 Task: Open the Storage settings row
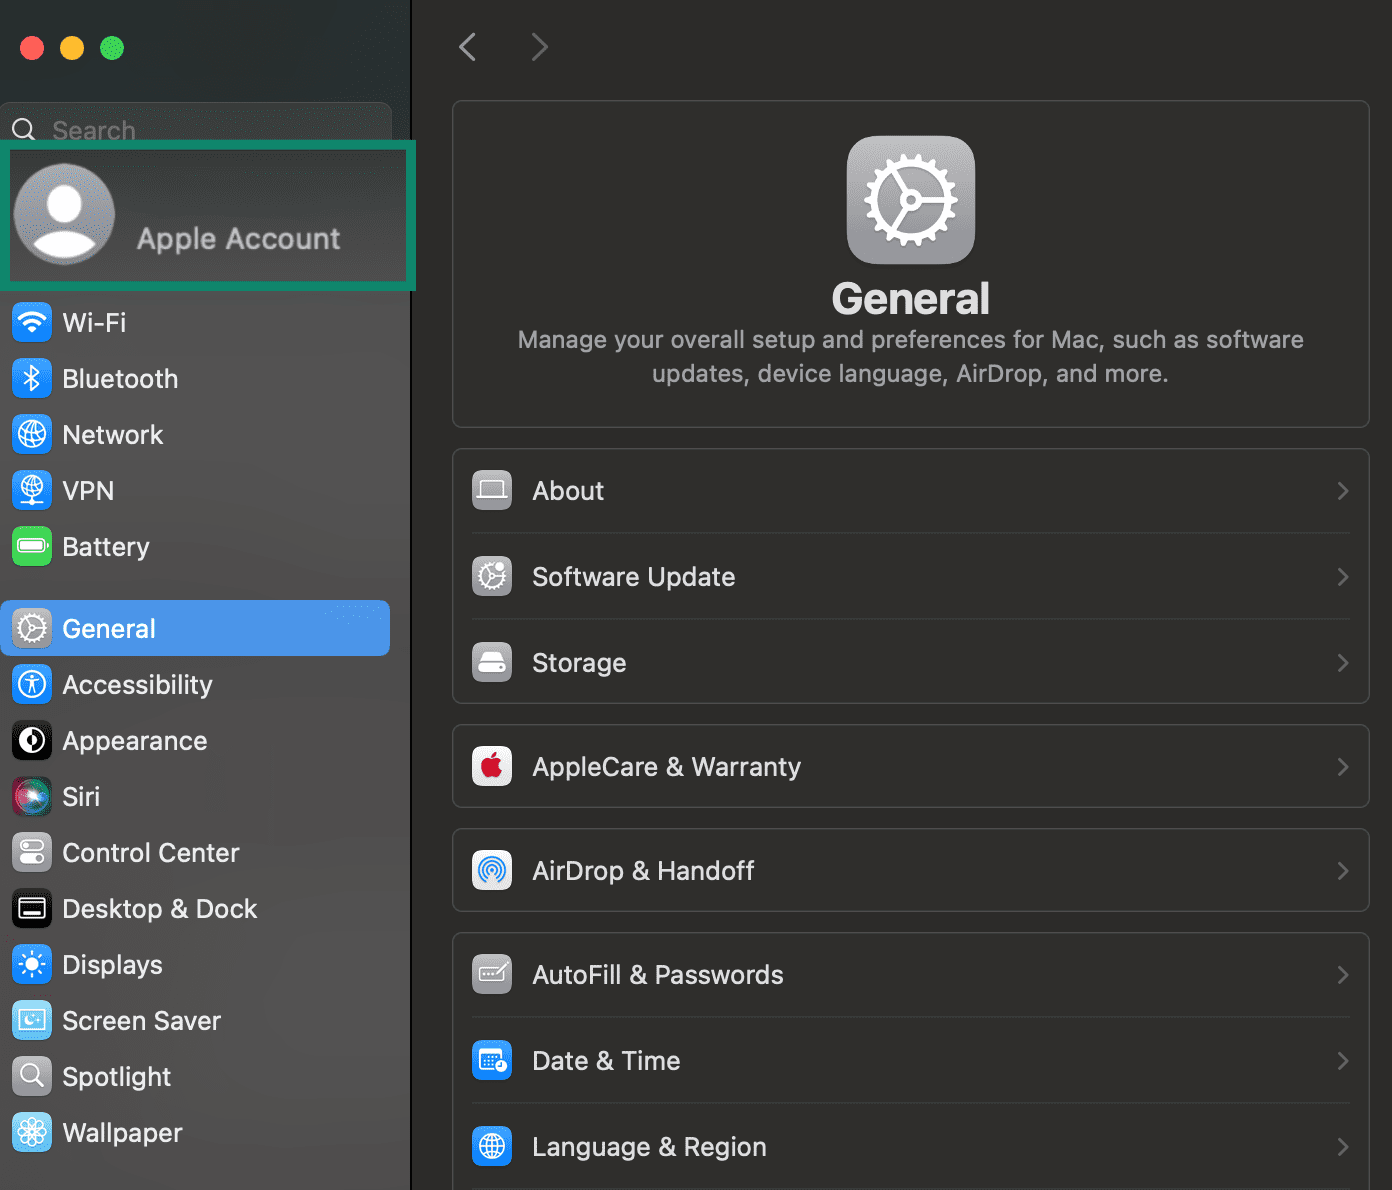pos(910,662)
